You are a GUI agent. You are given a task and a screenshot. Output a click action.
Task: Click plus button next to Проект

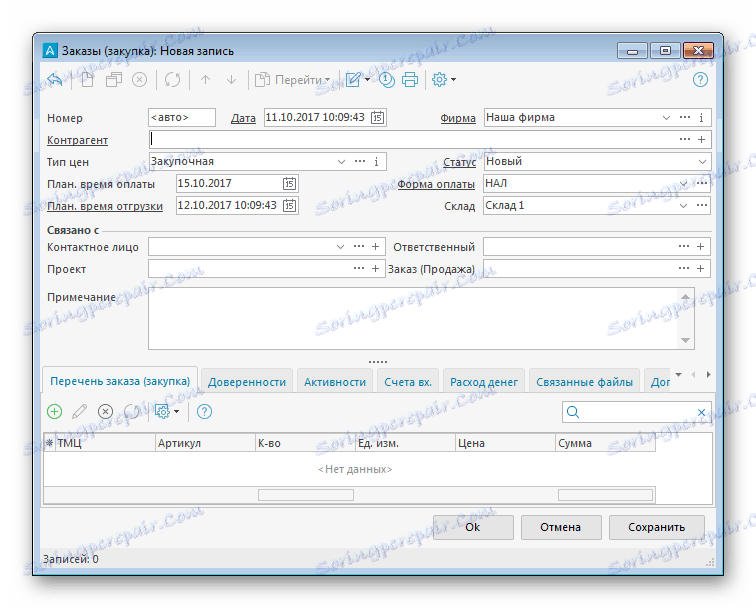(x=375, y=269)
